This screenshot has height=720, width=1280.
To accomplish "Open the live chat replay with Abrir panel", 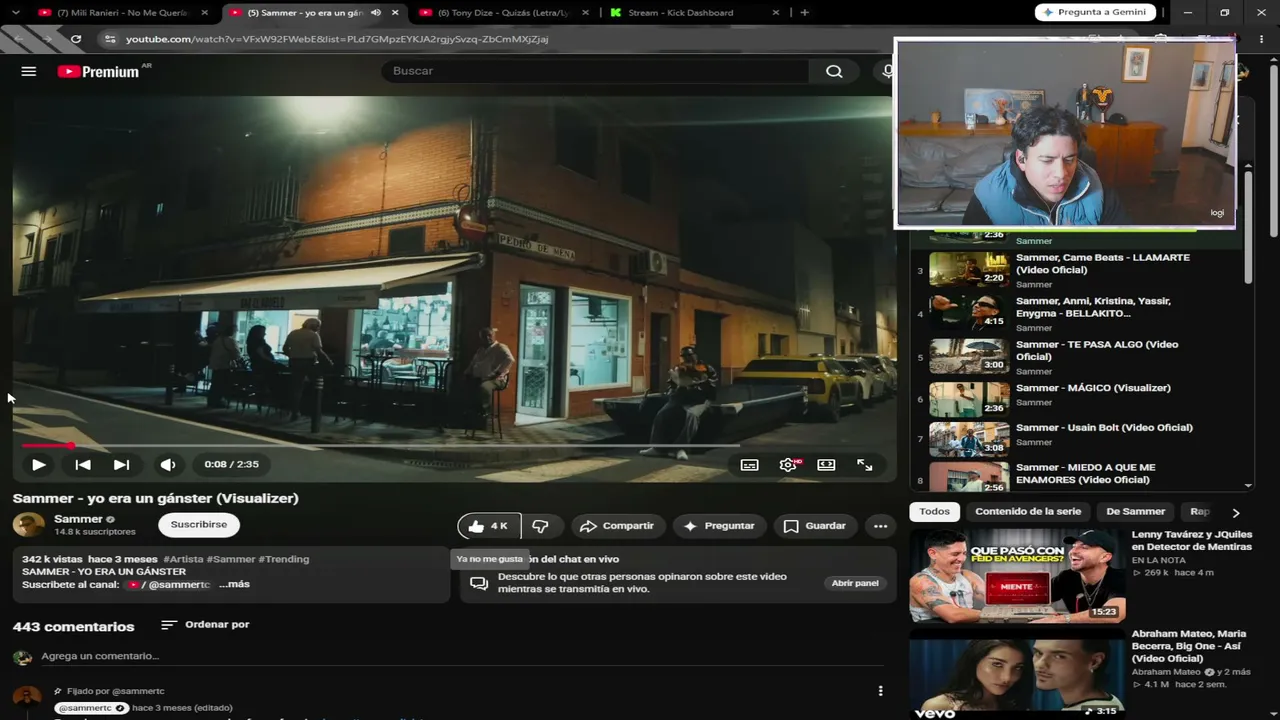I will 855,583.
